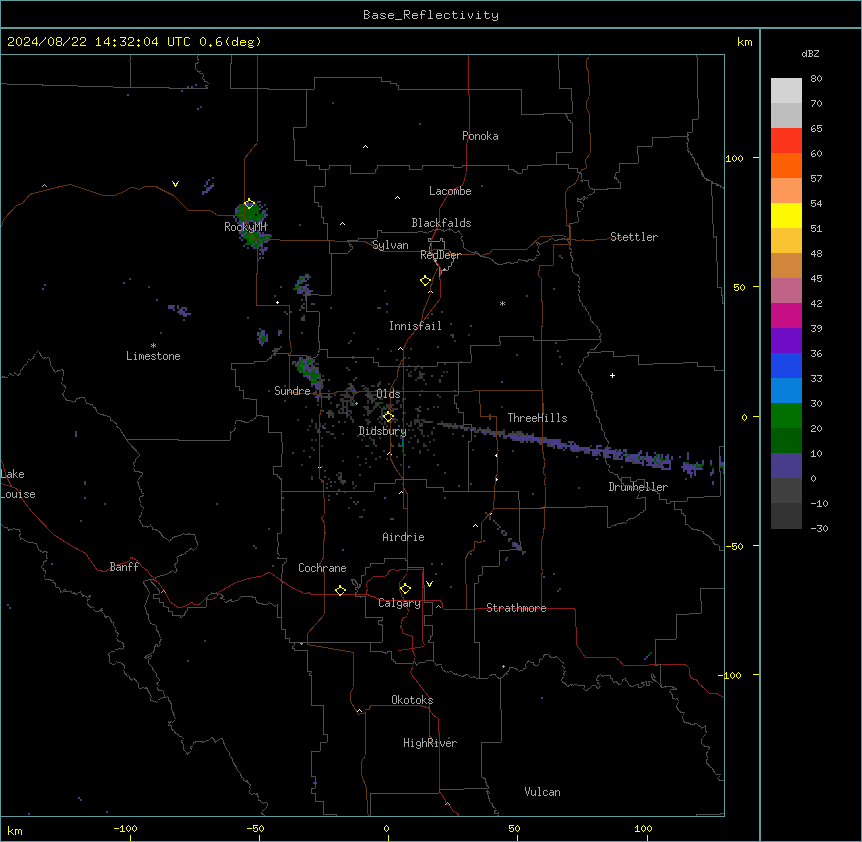
Task: Click the Blackfalds label
Action: 441,223
